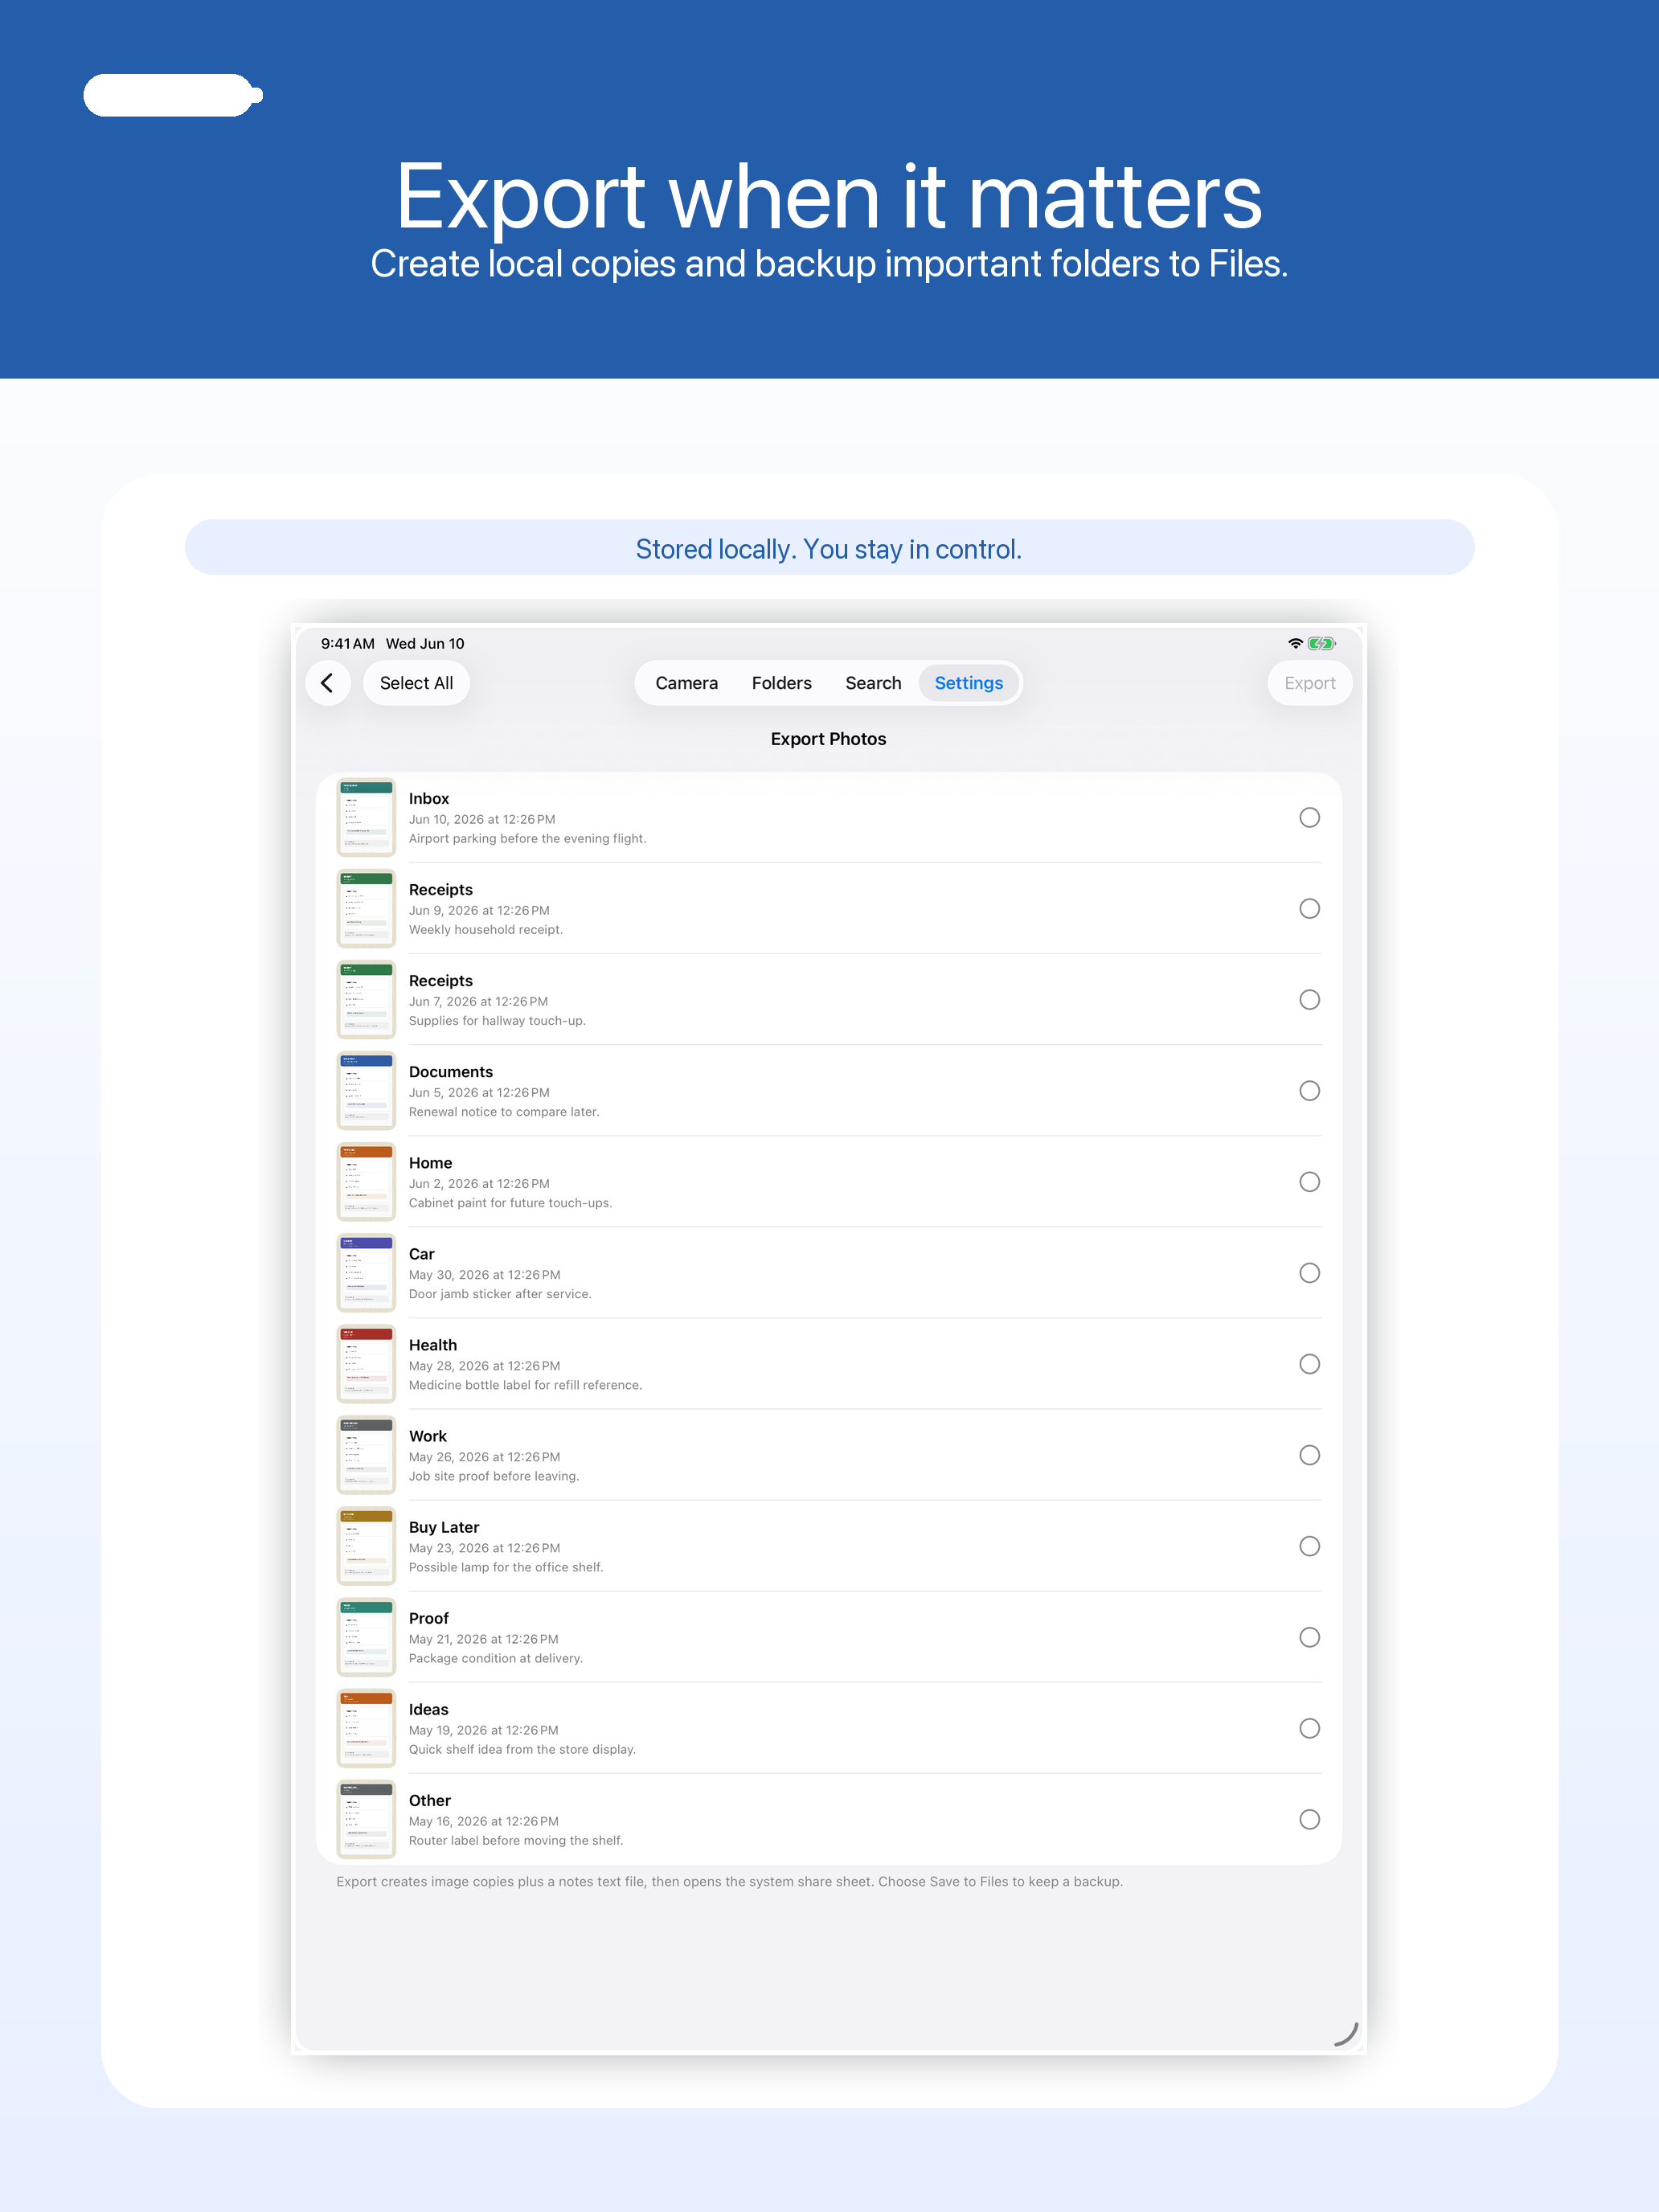Image resolution: width=1659 pixels, height=2212 pixels.
Task: Select the Home photo radio circle
Action: [x=1309, y=1181]
